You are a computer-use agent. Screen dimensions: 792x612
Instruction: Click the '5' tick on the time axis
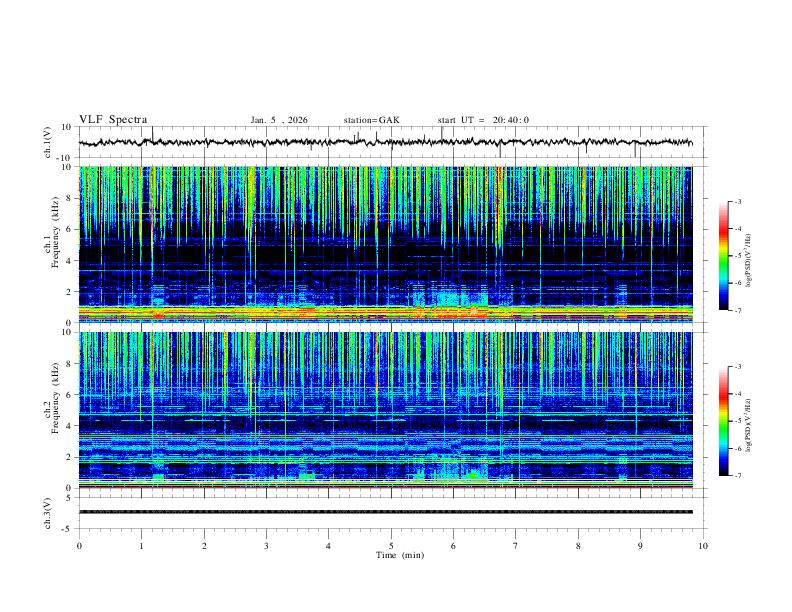(391, 546)
